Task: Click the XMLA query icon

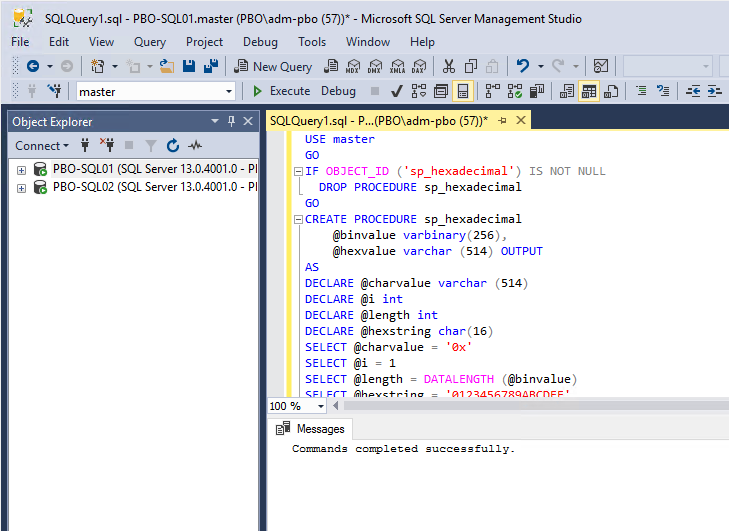Action: tap(398, 66)
